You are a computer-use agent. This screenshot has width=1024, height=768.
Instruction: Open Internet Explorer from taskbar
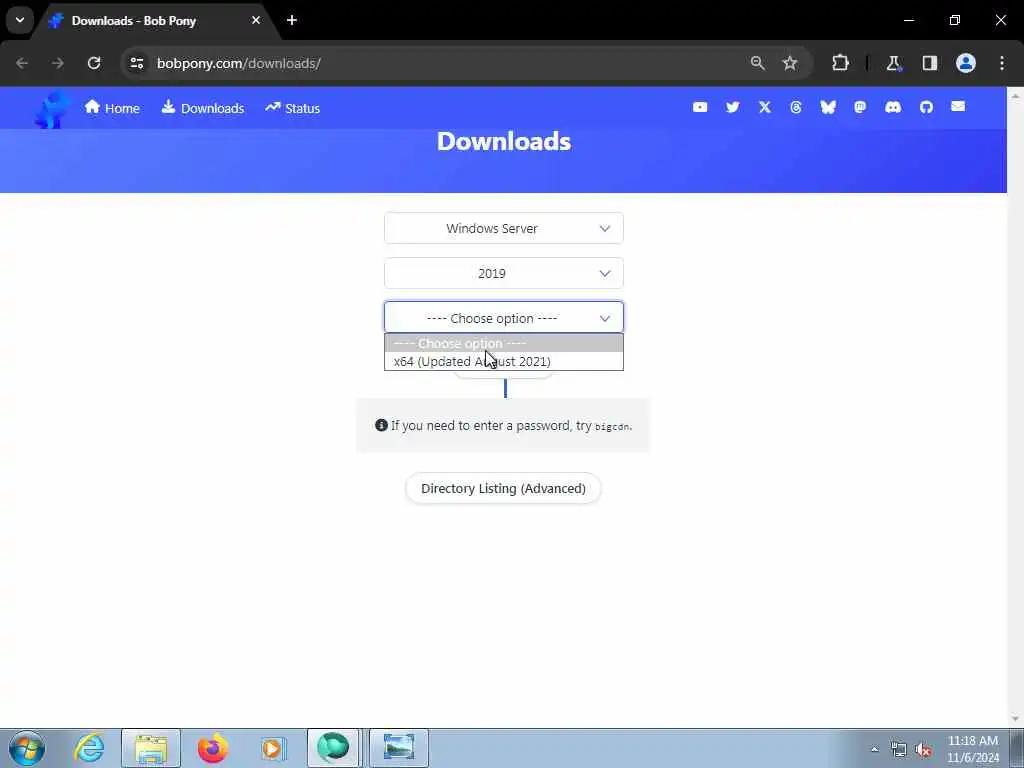(89, 748)
